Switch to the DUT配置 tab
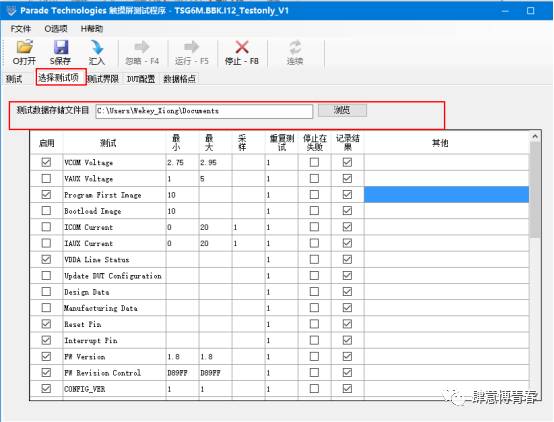 point(141,79)
